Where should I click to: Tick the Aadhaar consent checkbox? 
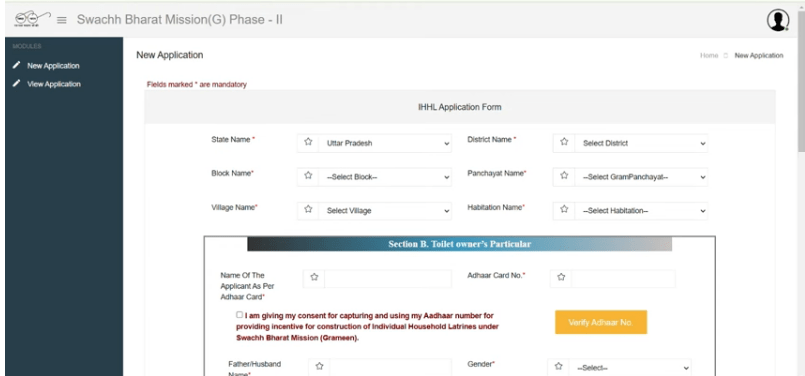click(240, 315)
